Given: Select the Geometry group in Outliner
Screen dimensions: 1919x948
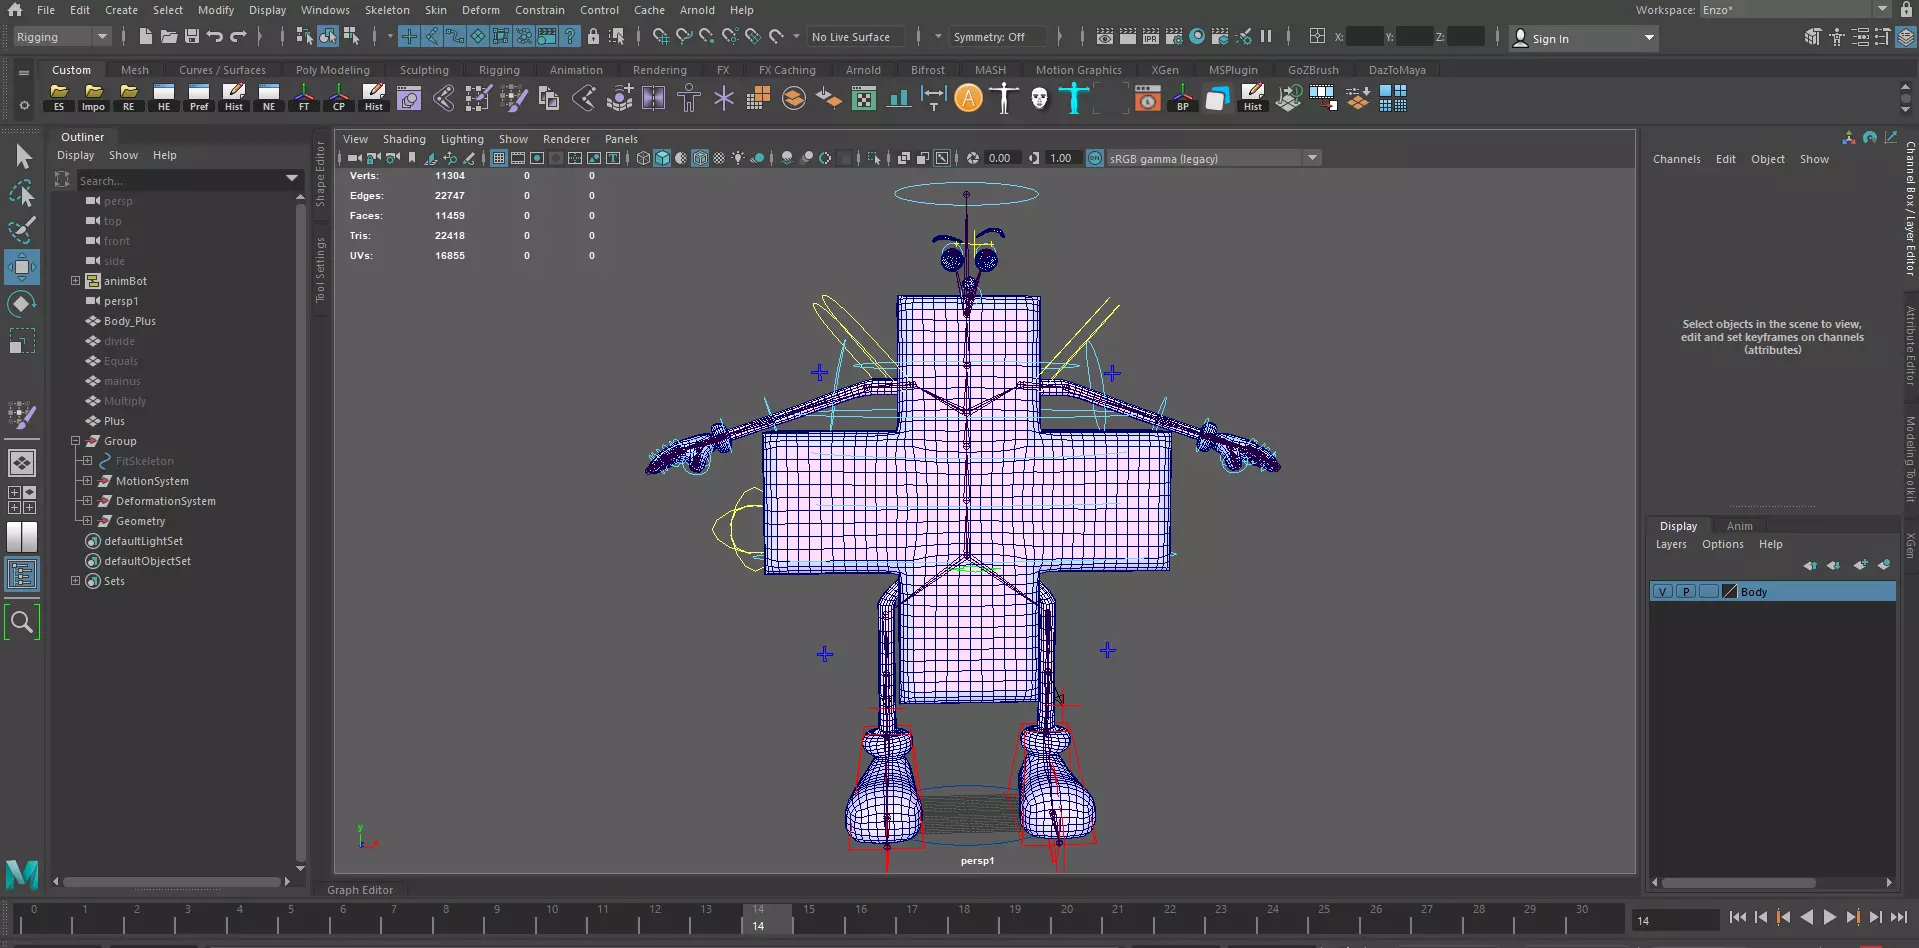Looking at the screenshot, I should click(140, 521).
